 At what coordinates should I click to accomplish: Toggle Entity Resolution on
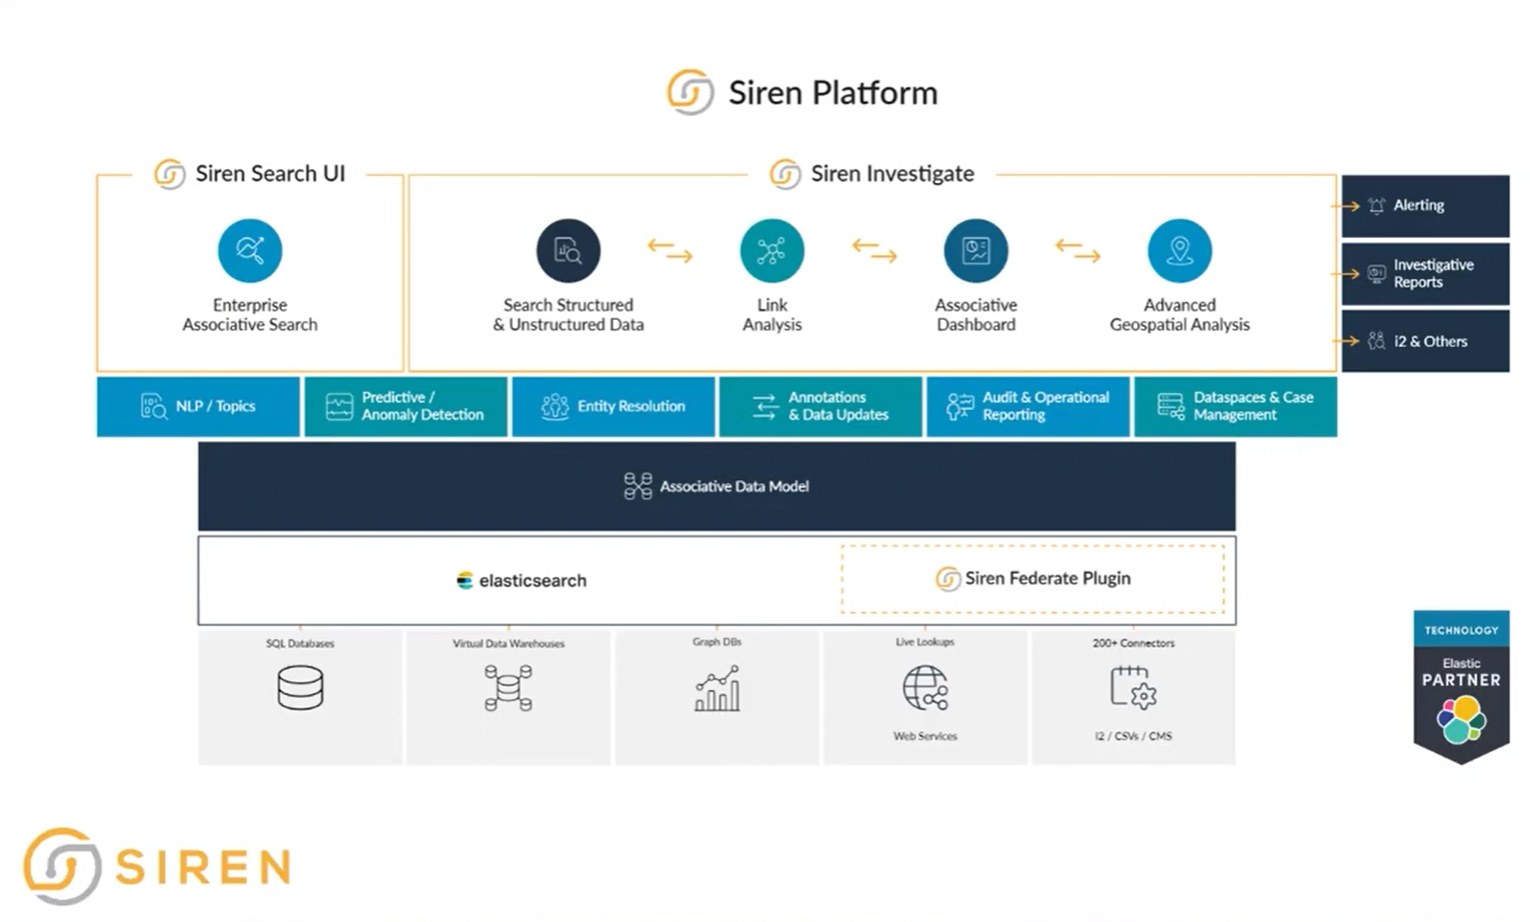pos(613,406)
